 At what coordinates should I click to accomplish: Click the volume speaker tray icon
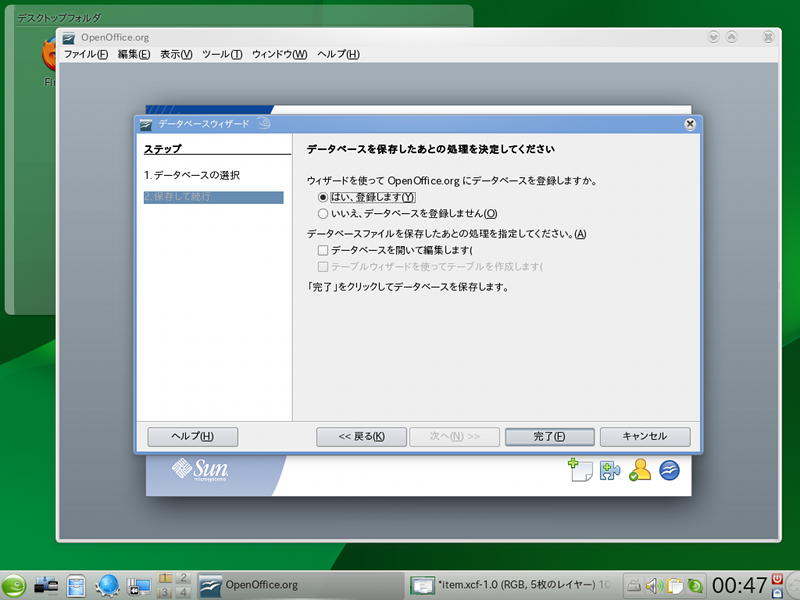pos(654,585)
